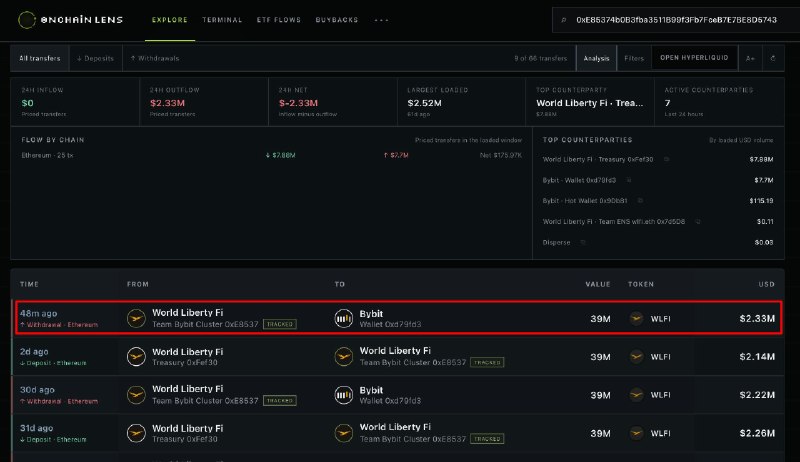Copy the Disperse counterparty address

[x=583, y=243]
